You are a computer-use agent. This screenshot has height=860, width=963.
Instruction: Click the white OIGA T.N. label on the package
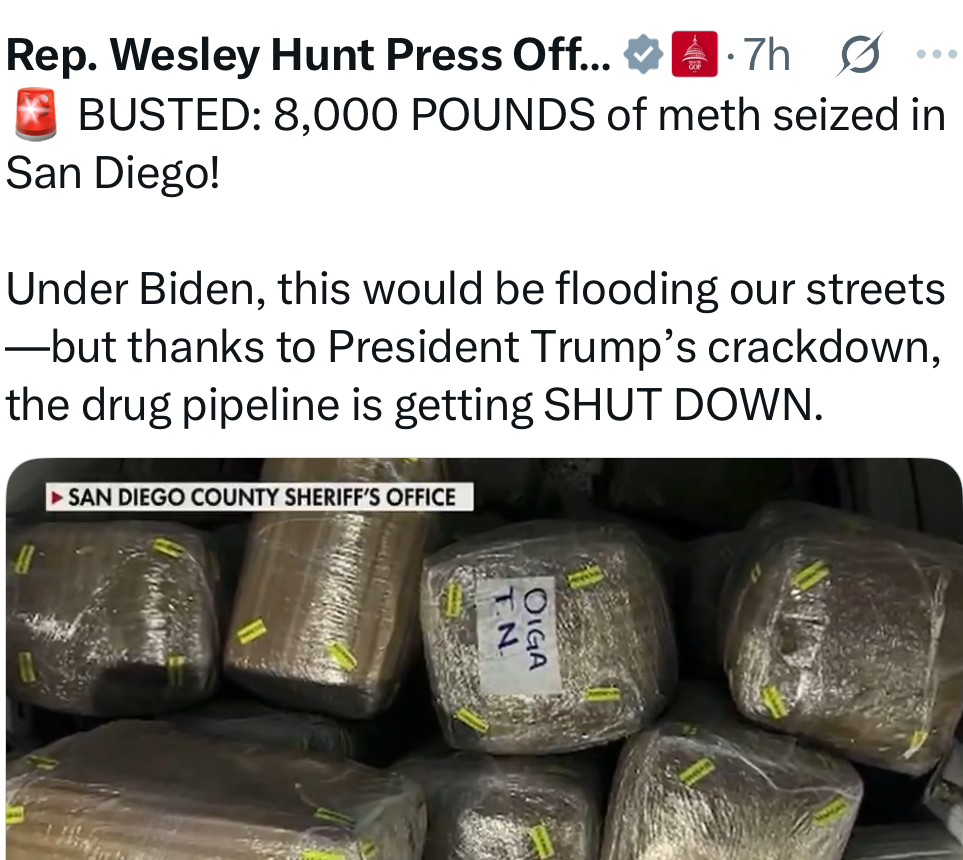pyautogui.click(x=520, y=633)
